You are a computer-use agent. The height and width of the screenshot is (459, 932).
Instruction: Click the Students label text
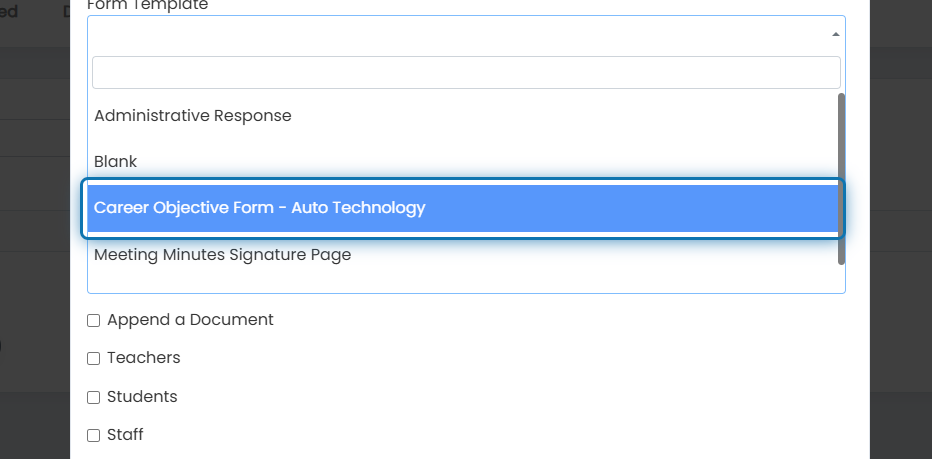142,397
